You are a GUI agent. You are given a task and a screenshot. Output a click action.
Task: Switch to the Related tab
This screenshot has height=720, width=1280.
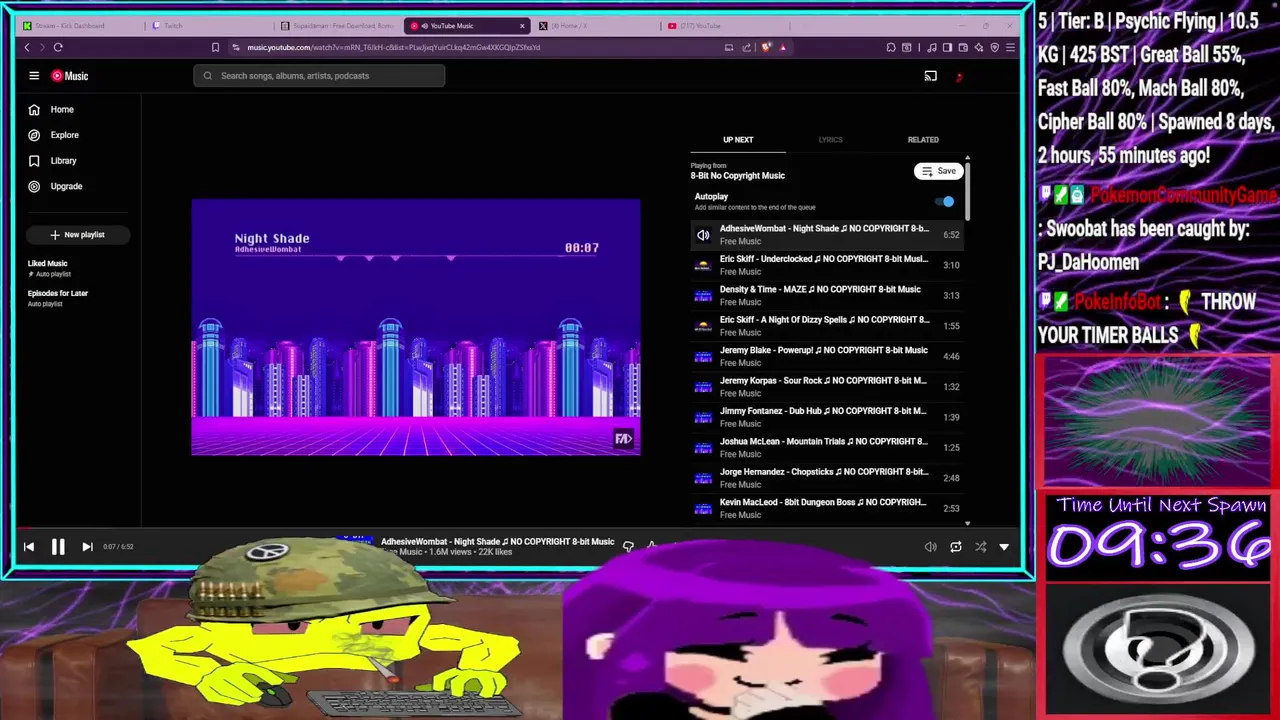(x=923, y=140)
